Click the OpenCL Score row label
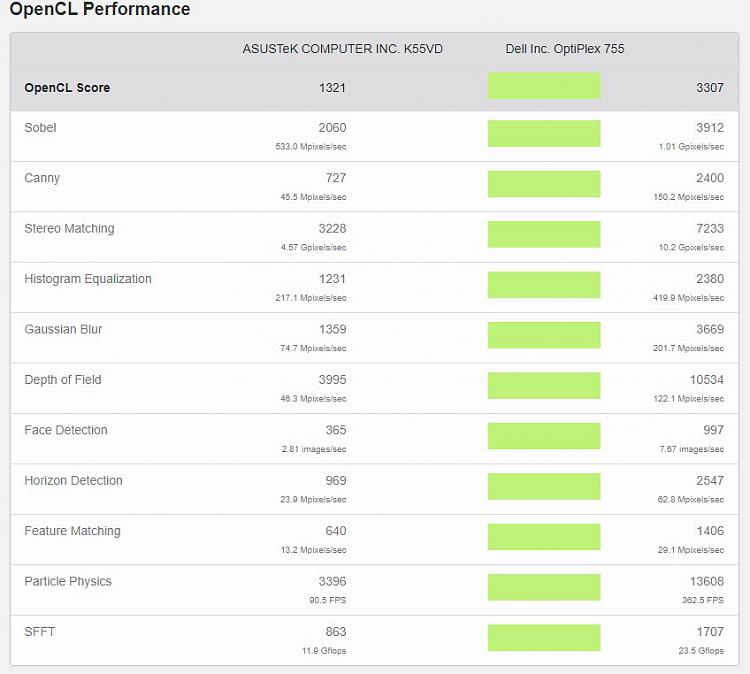This screenshot has height=674, width=750. coord(67,88)
